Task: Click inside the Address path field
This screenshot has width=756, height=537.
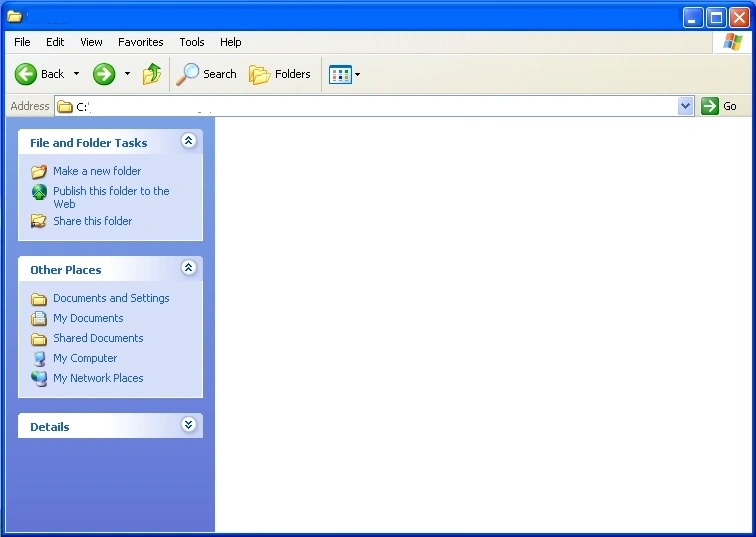Action: tap(376, 106)
